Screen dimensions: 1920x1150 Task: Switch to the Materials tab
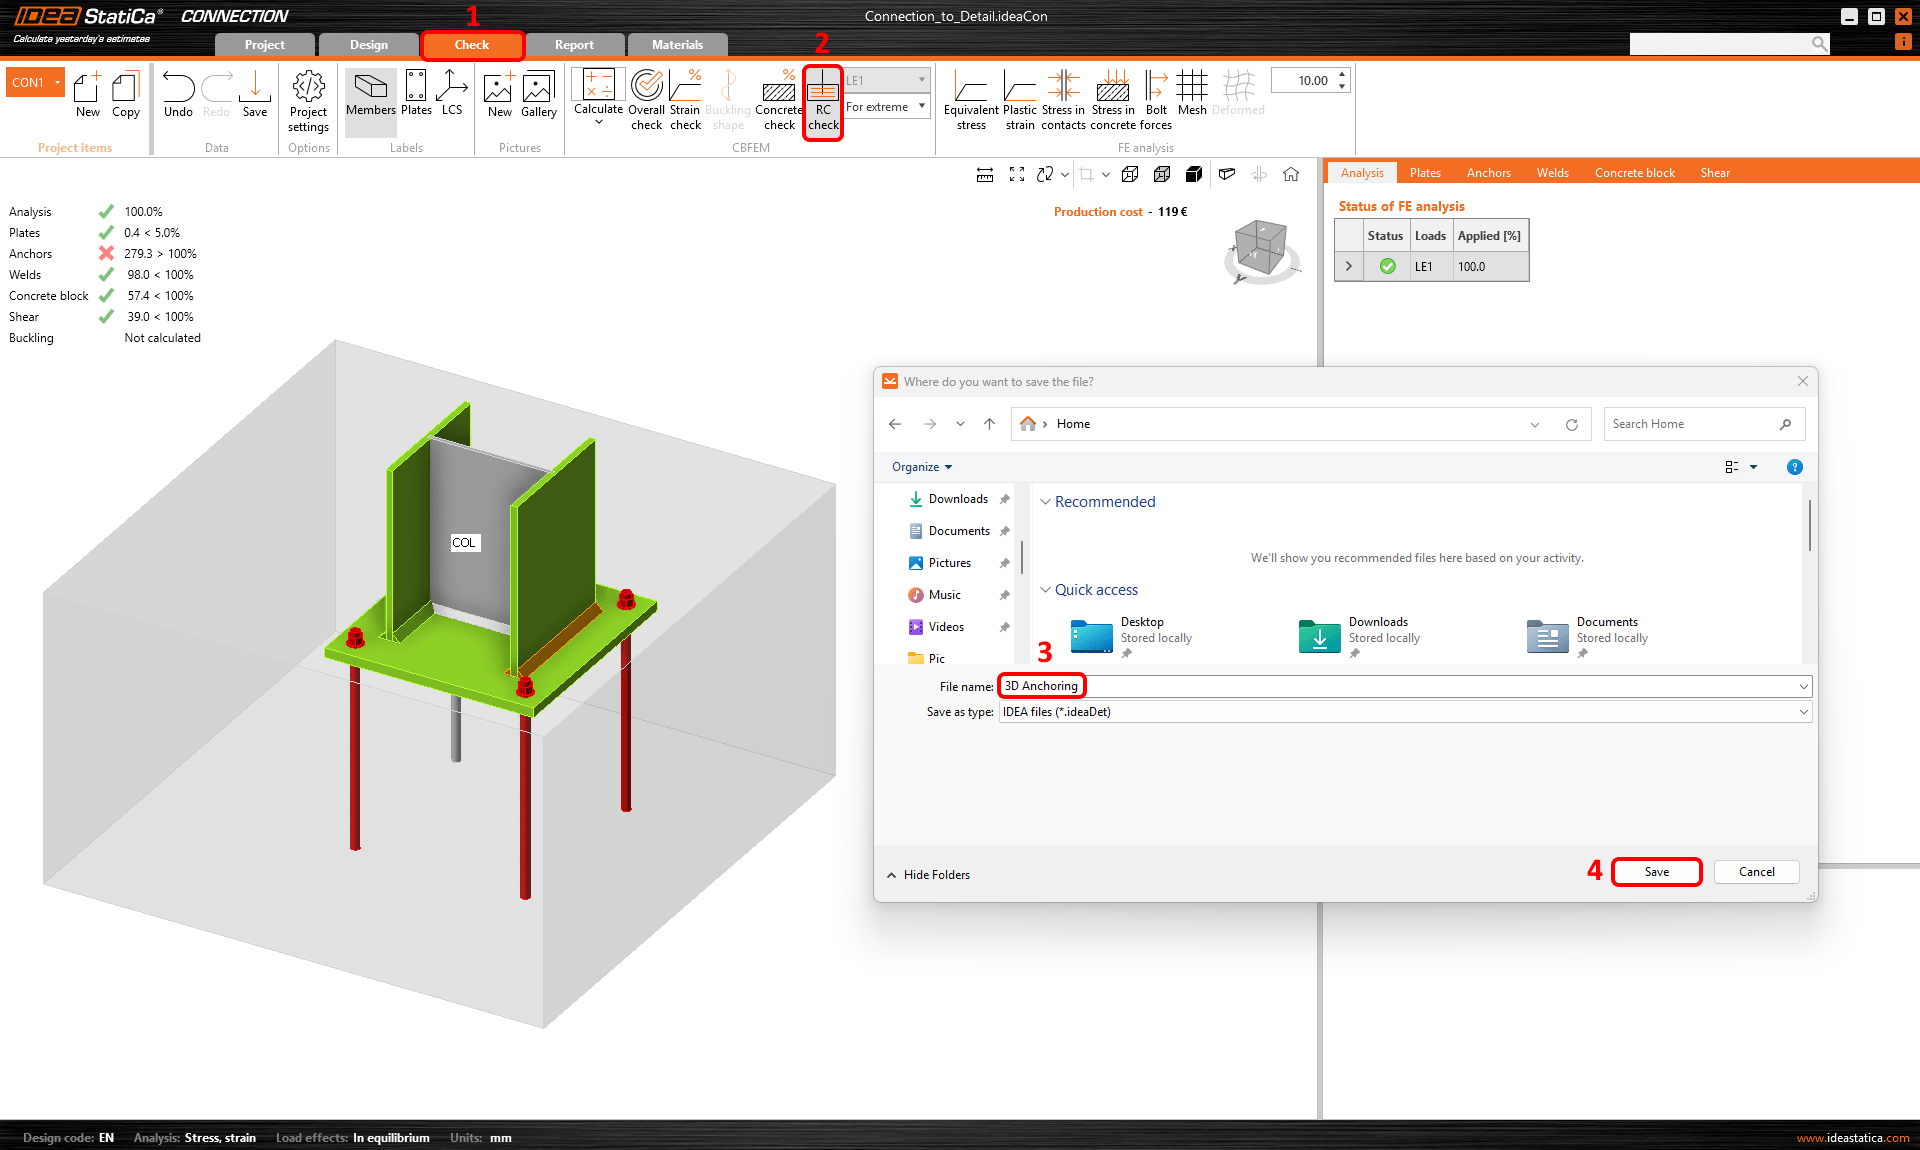[x=673, y=44]
